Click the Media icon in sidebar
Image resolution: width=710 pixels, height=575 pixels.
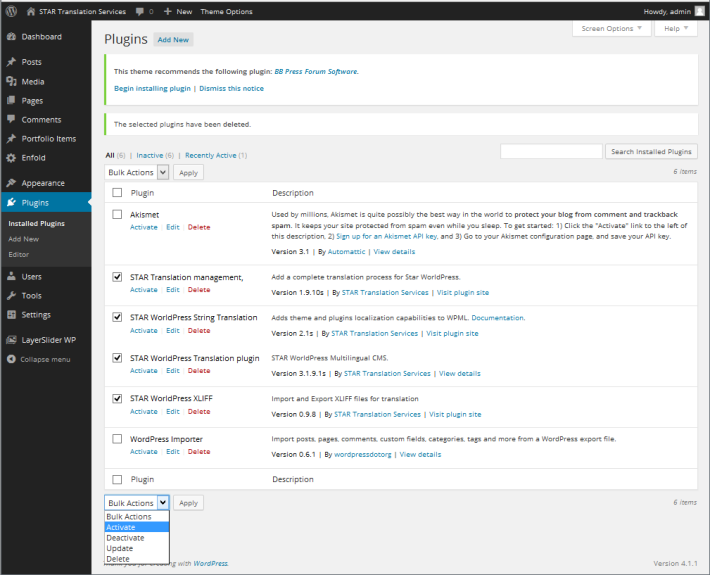coord(11,82)
